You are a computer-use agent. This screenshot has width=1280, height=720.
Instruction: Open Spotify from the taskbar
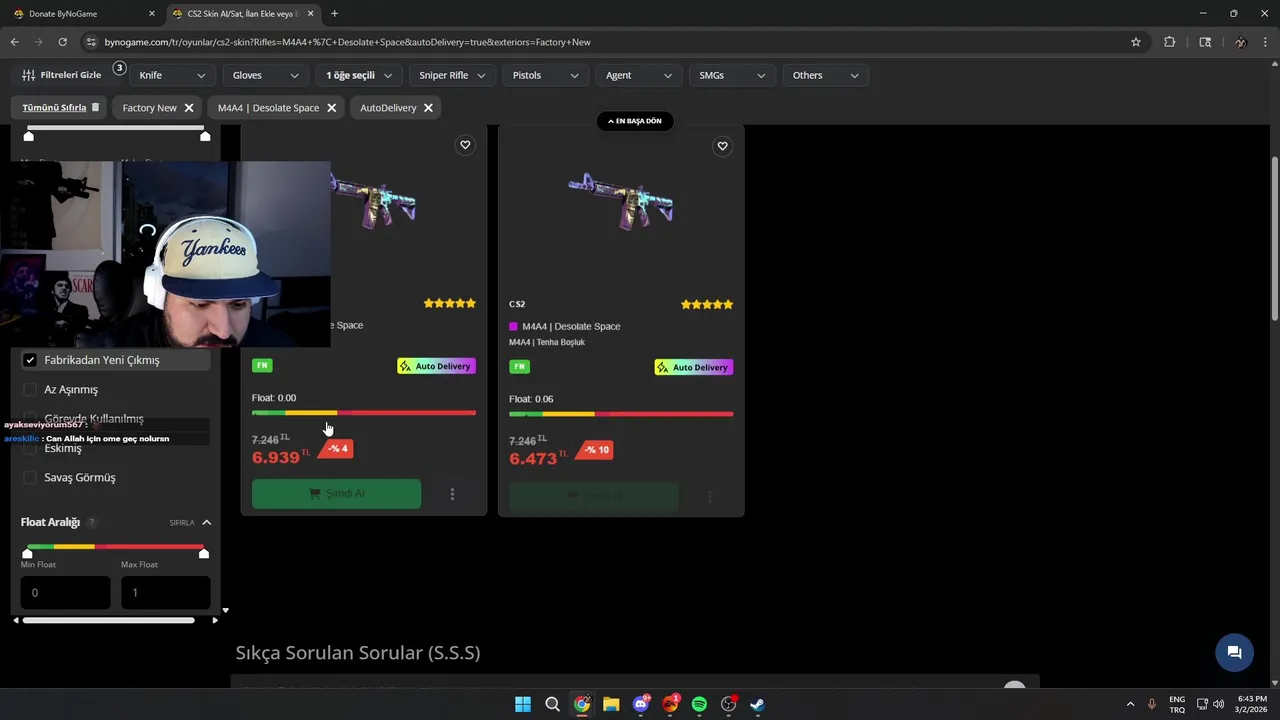(x=699, y=704)
